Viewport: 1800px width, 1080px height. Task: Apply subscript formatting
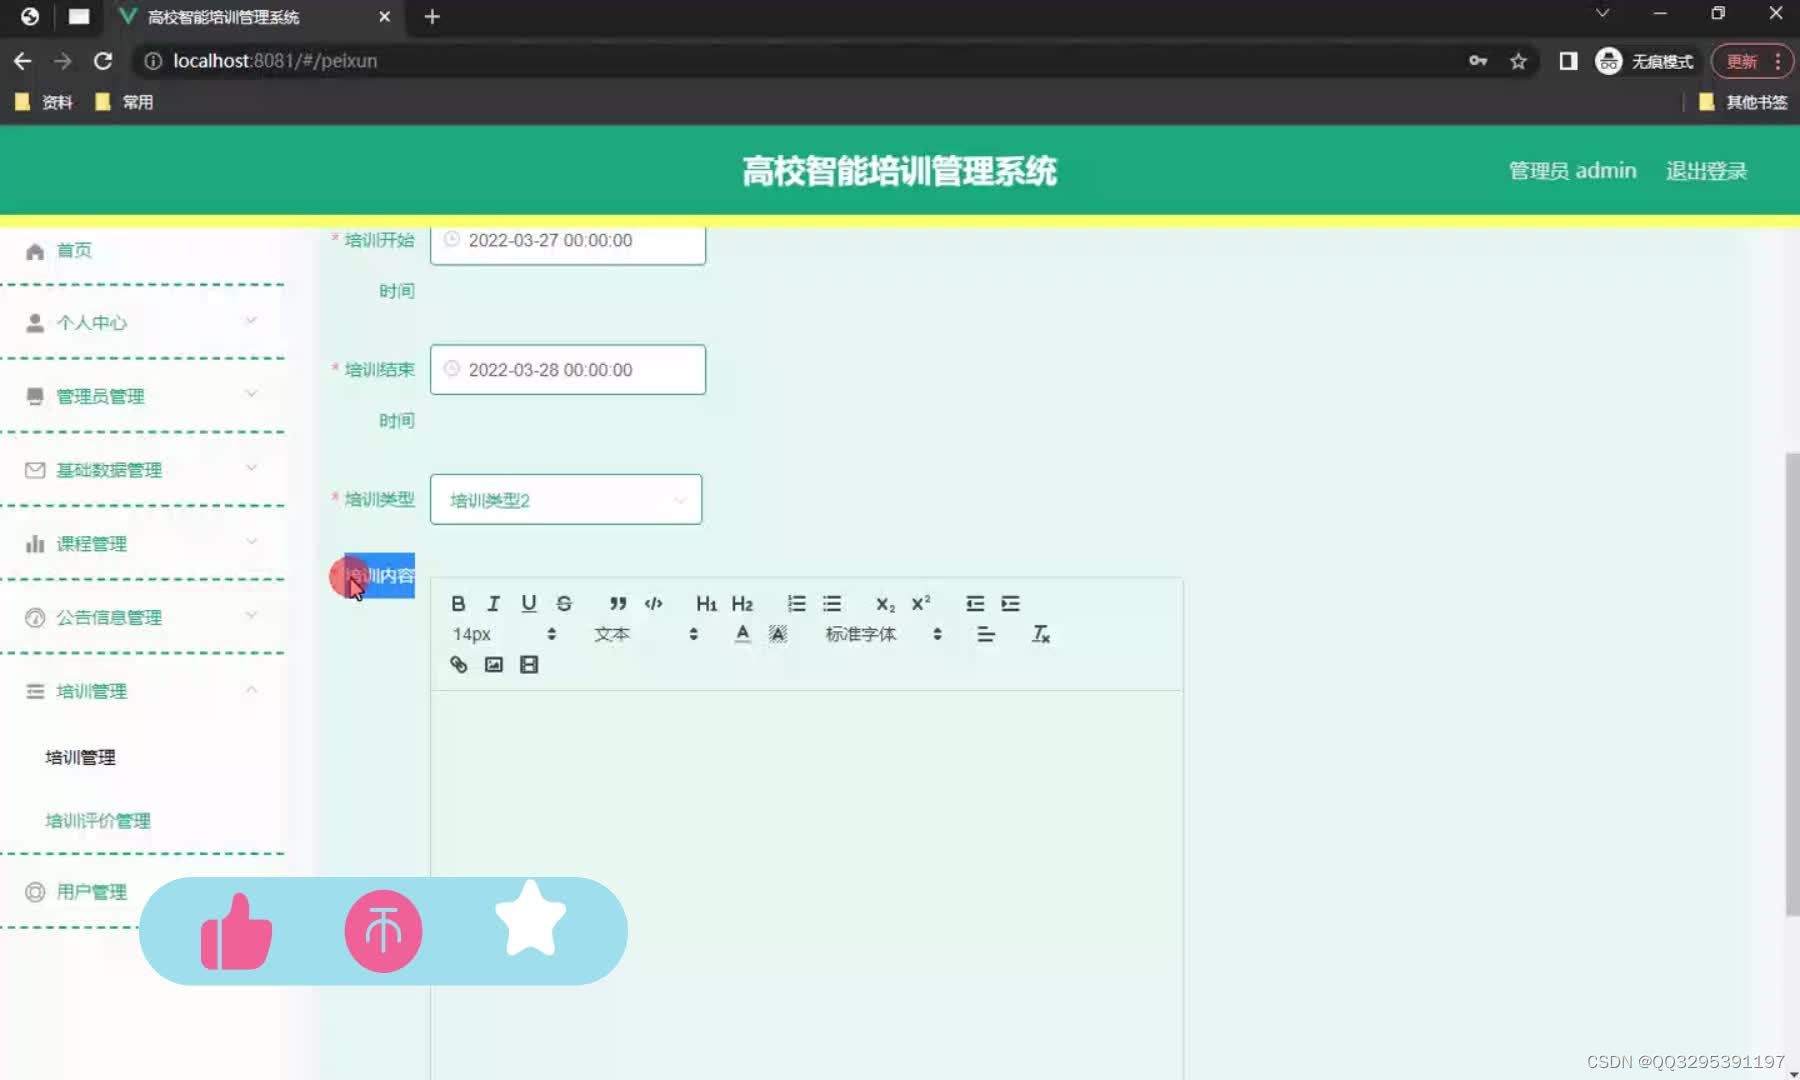885,603
